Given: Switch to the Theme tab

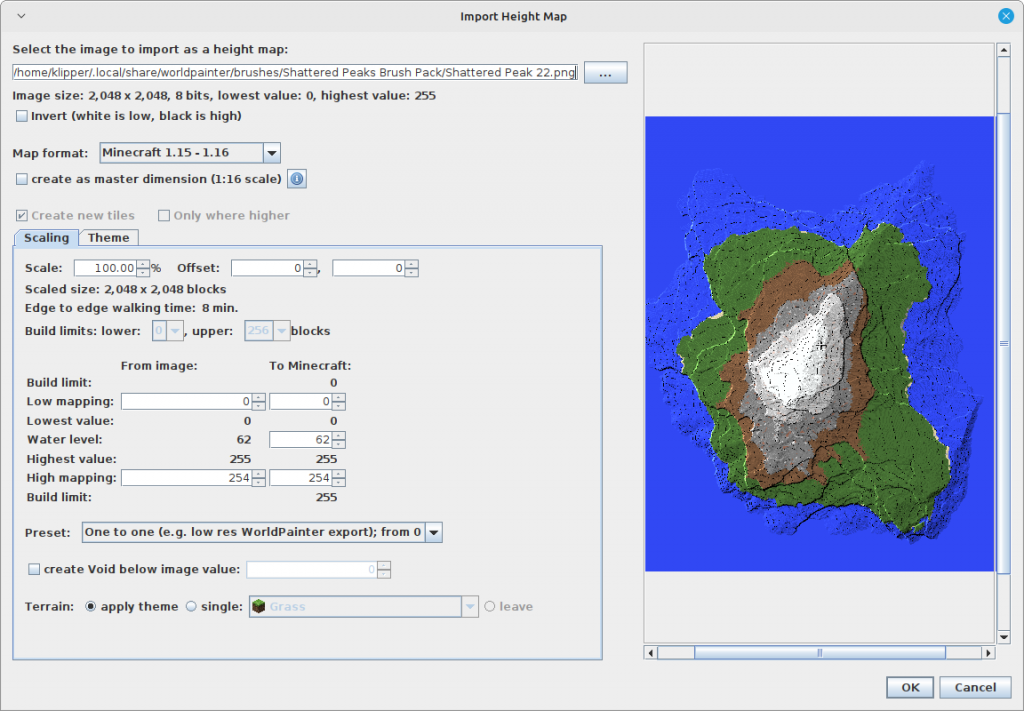Looking at the screenshot, I should [x=108, y=237].
